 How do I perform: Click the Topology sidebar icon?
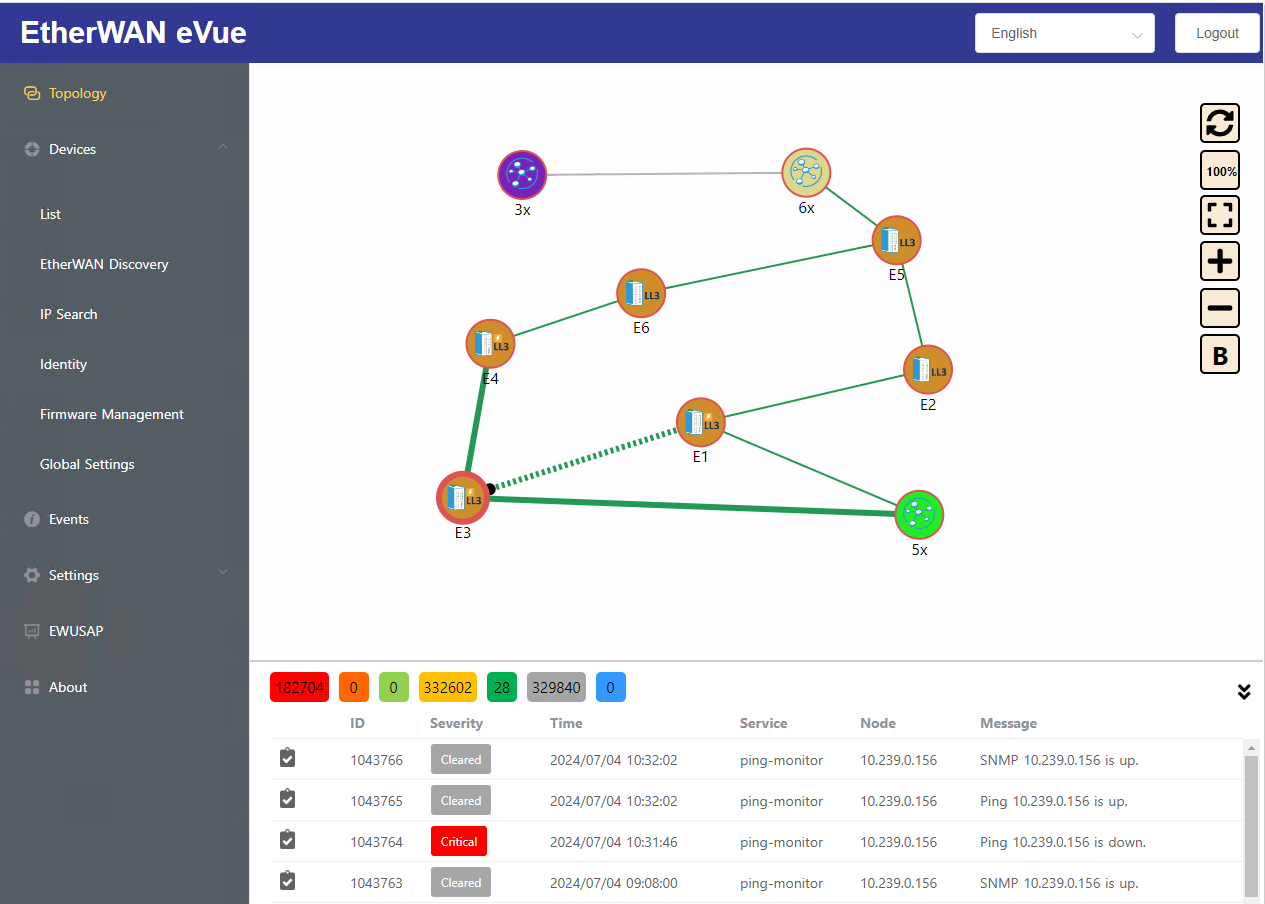(x=31, y=93)
